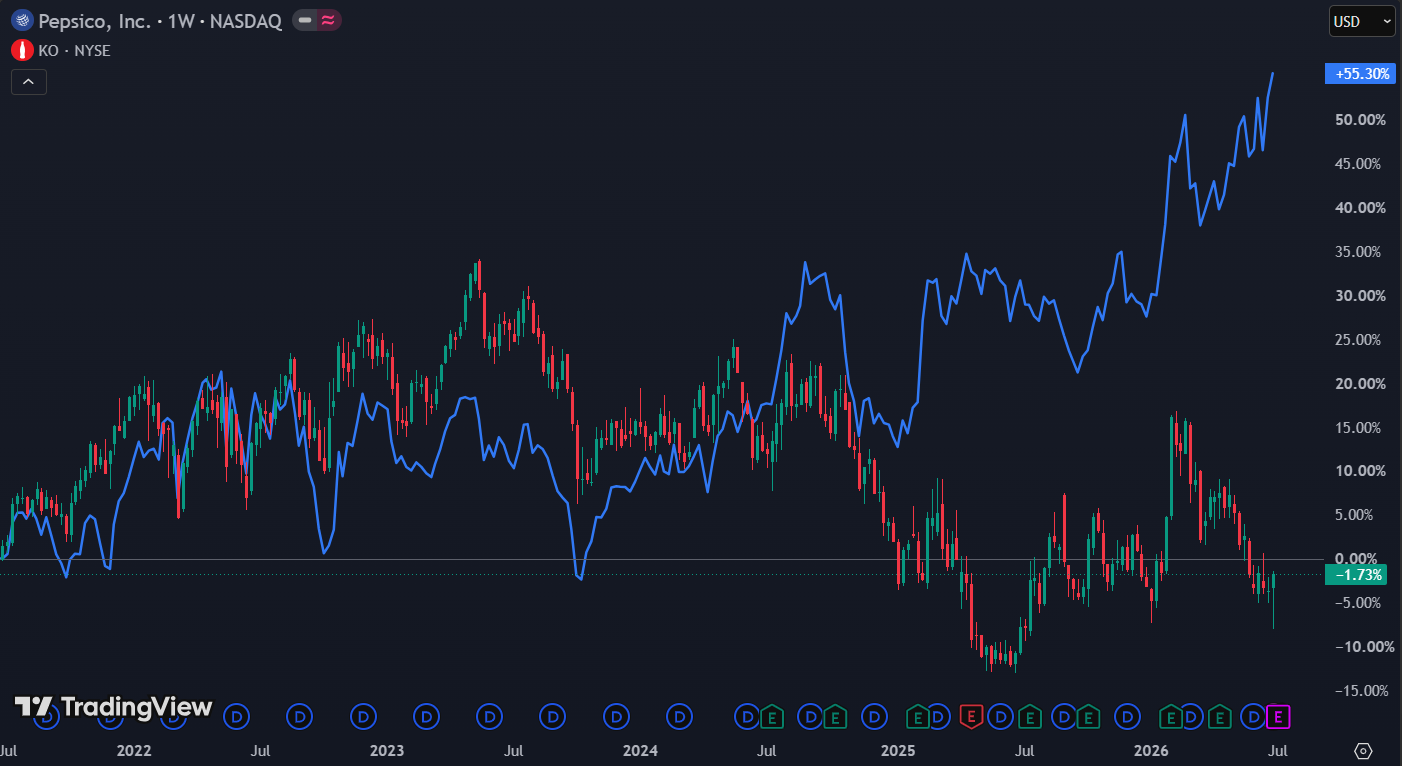Viewport: 1402px width, 766px height.
Task: Click the Pepsico globe logo icon
Action: 22,20
